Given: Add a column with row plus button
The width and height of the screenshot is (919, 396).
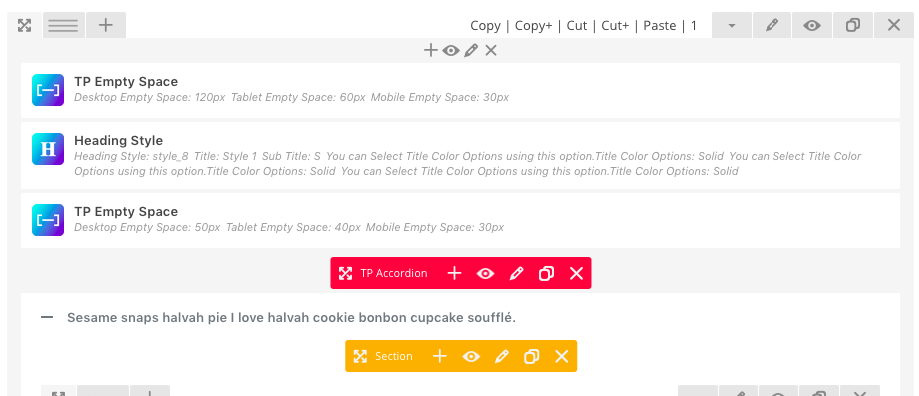Looking at the screenshot, I should [x=105, y=25].
